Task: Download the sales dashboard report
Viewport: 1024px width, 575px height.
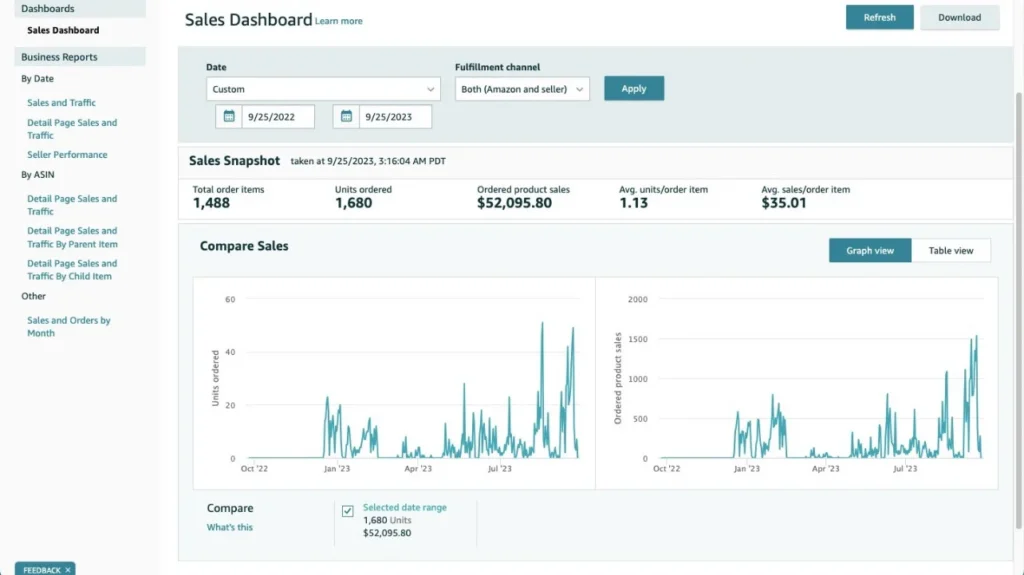Action: (959, 18)
